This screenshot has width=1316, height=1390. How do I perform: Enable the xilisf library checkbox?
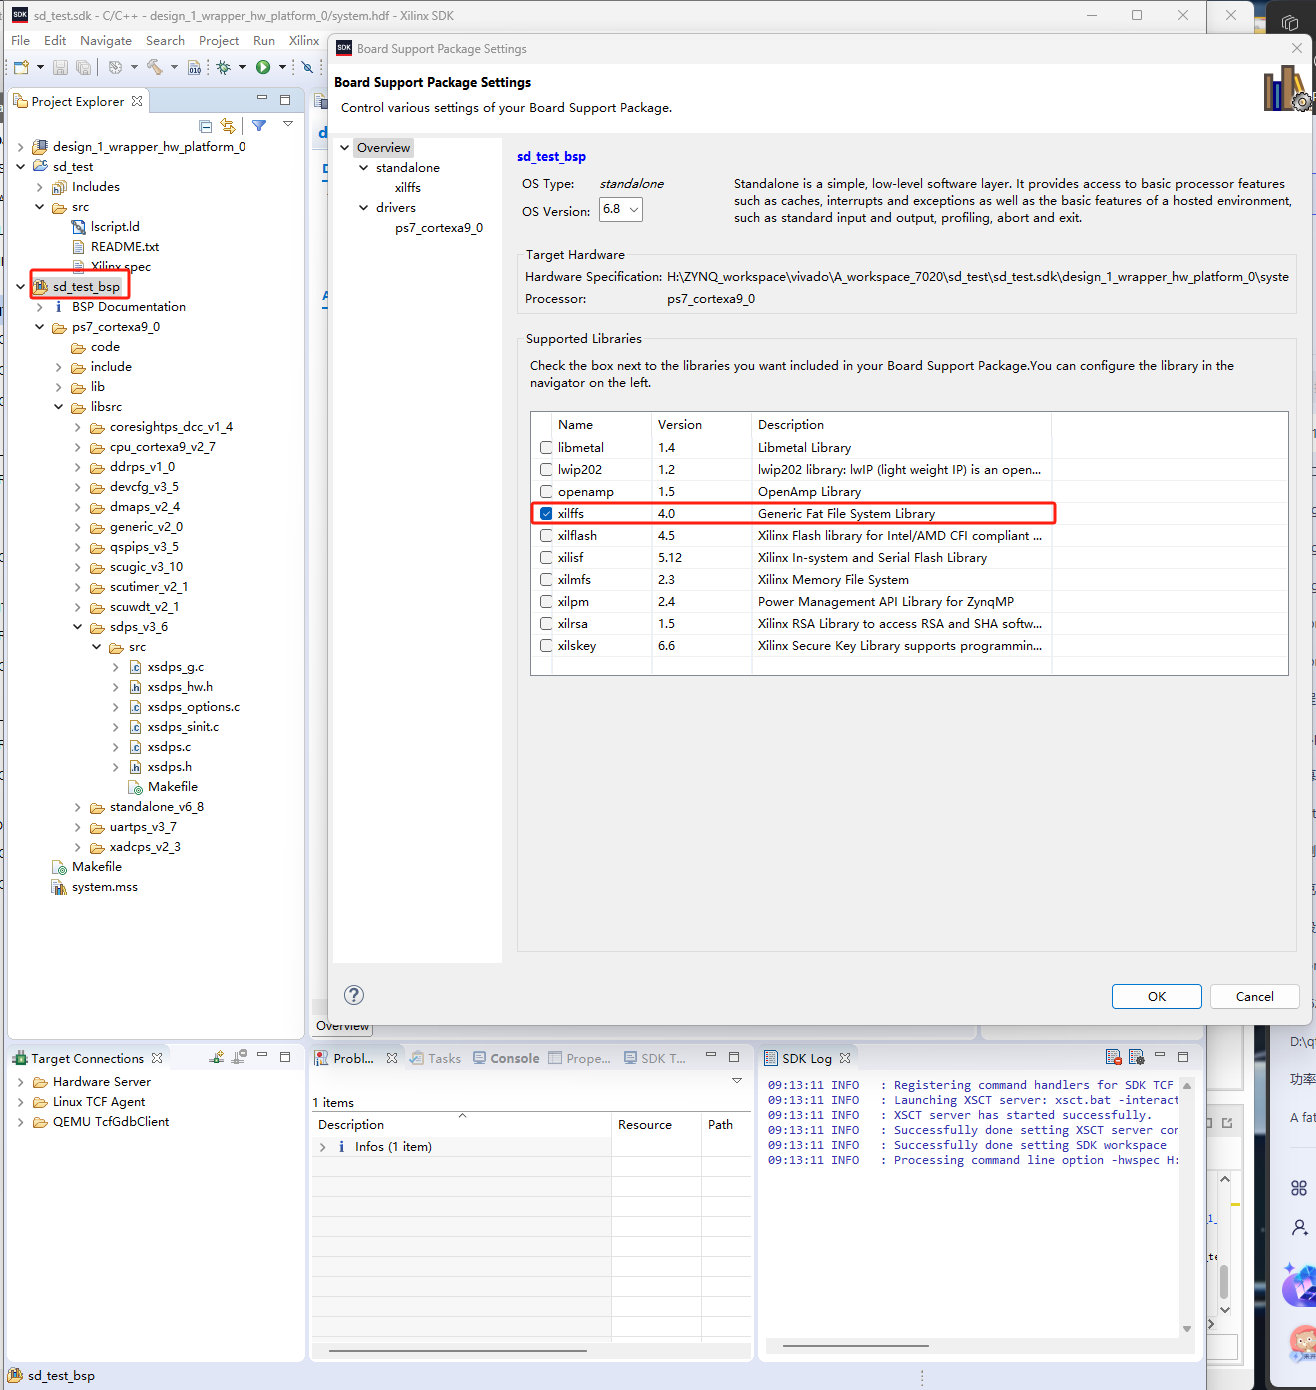[x=546, y=558]
